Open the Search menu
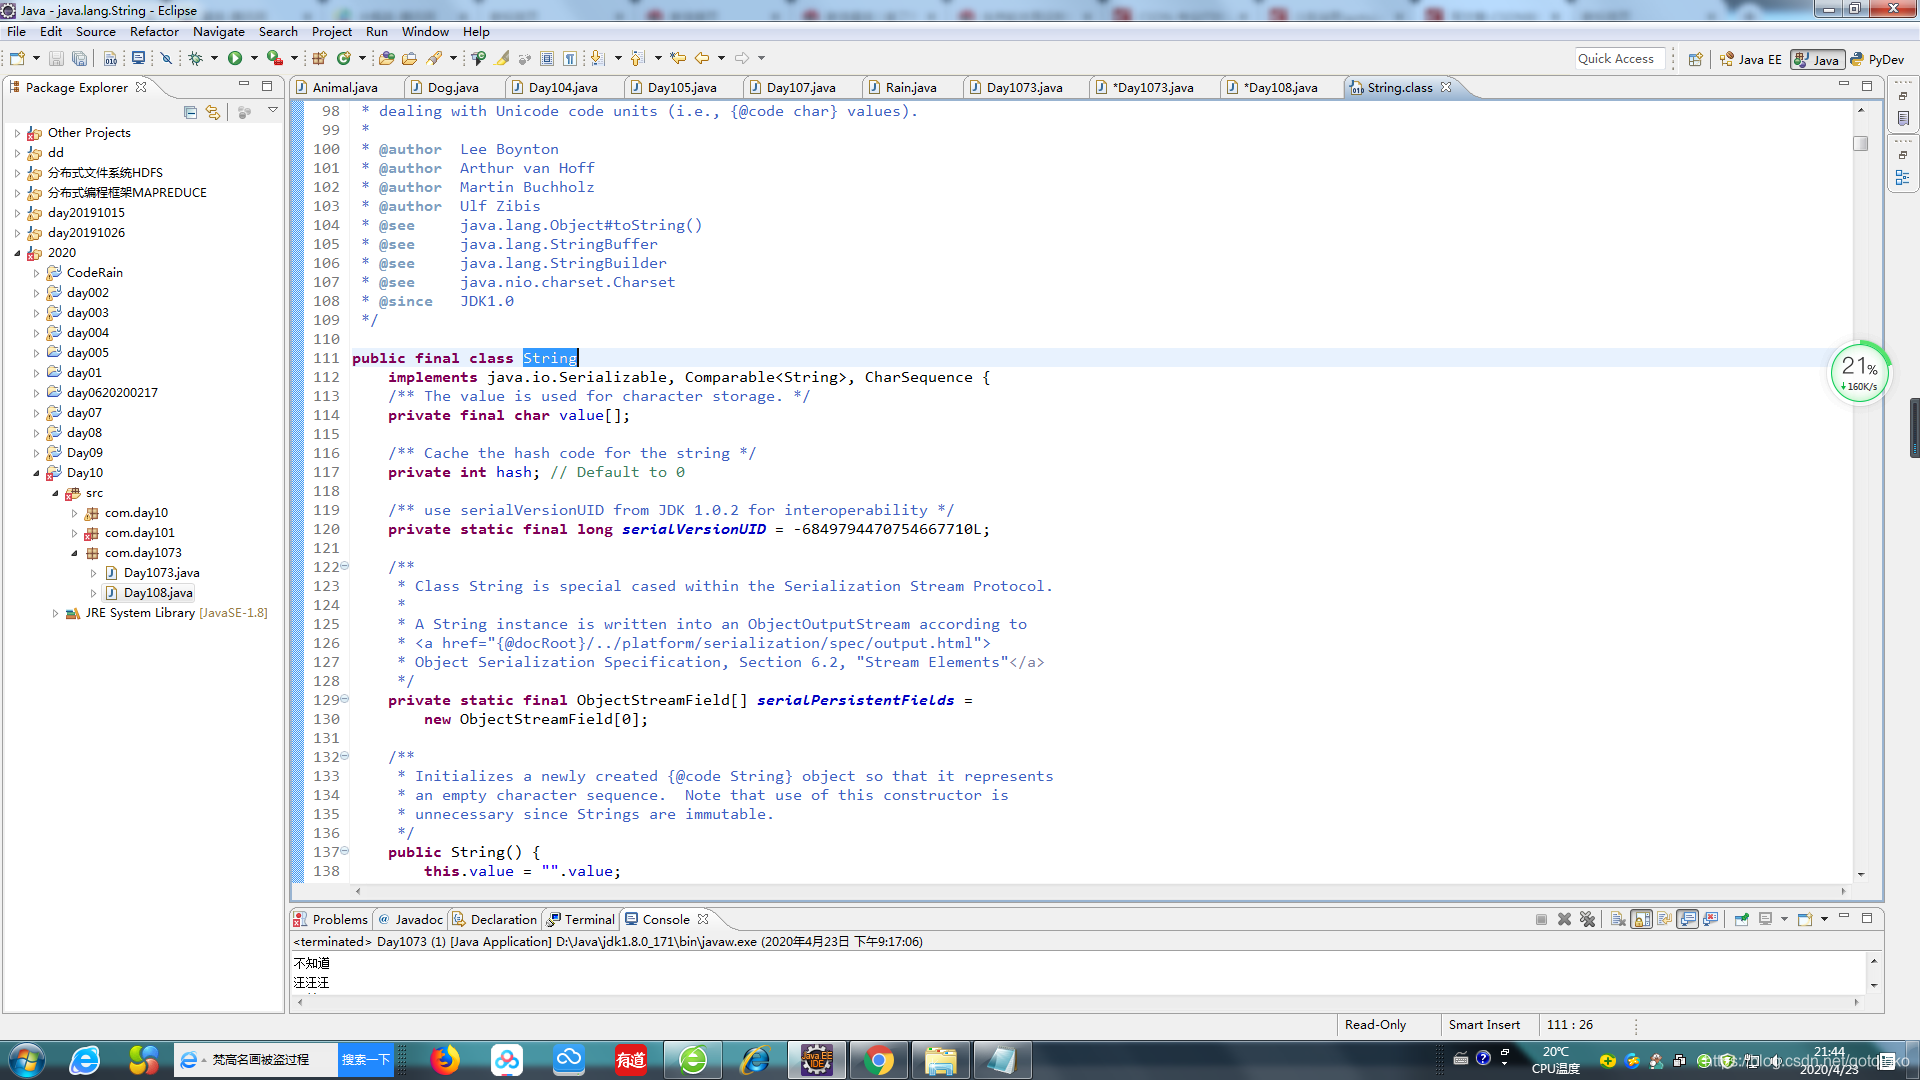This screenshot has width=1920, height=1080. pos(277,32)
